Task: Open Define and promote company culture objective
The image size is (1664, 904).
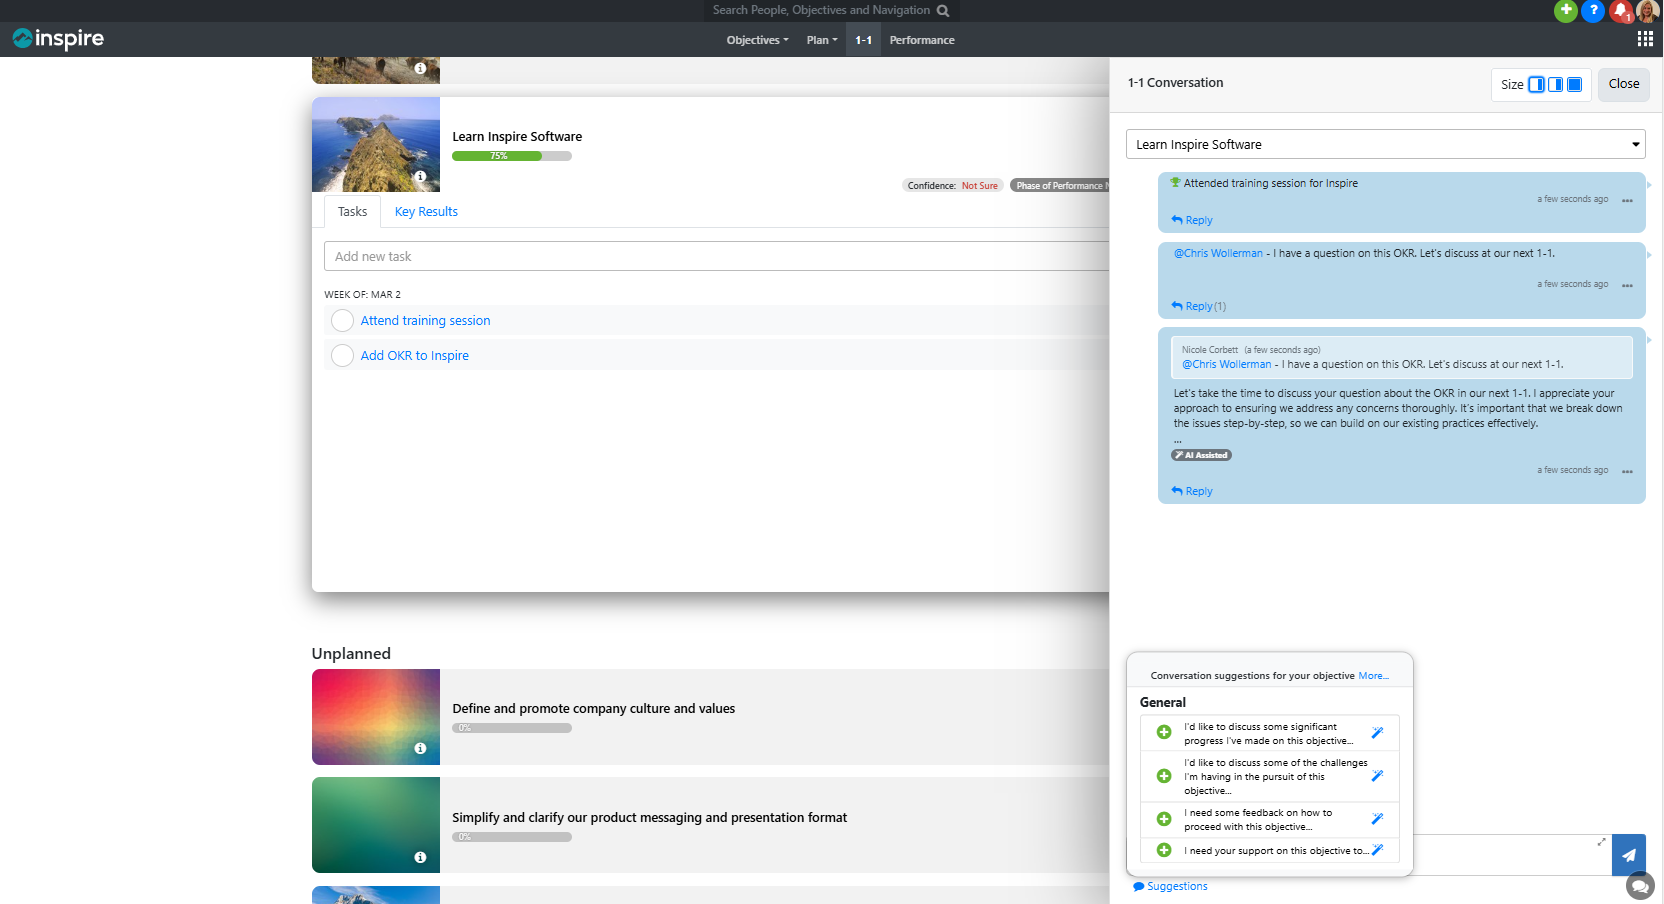Action: click(593, 708)
